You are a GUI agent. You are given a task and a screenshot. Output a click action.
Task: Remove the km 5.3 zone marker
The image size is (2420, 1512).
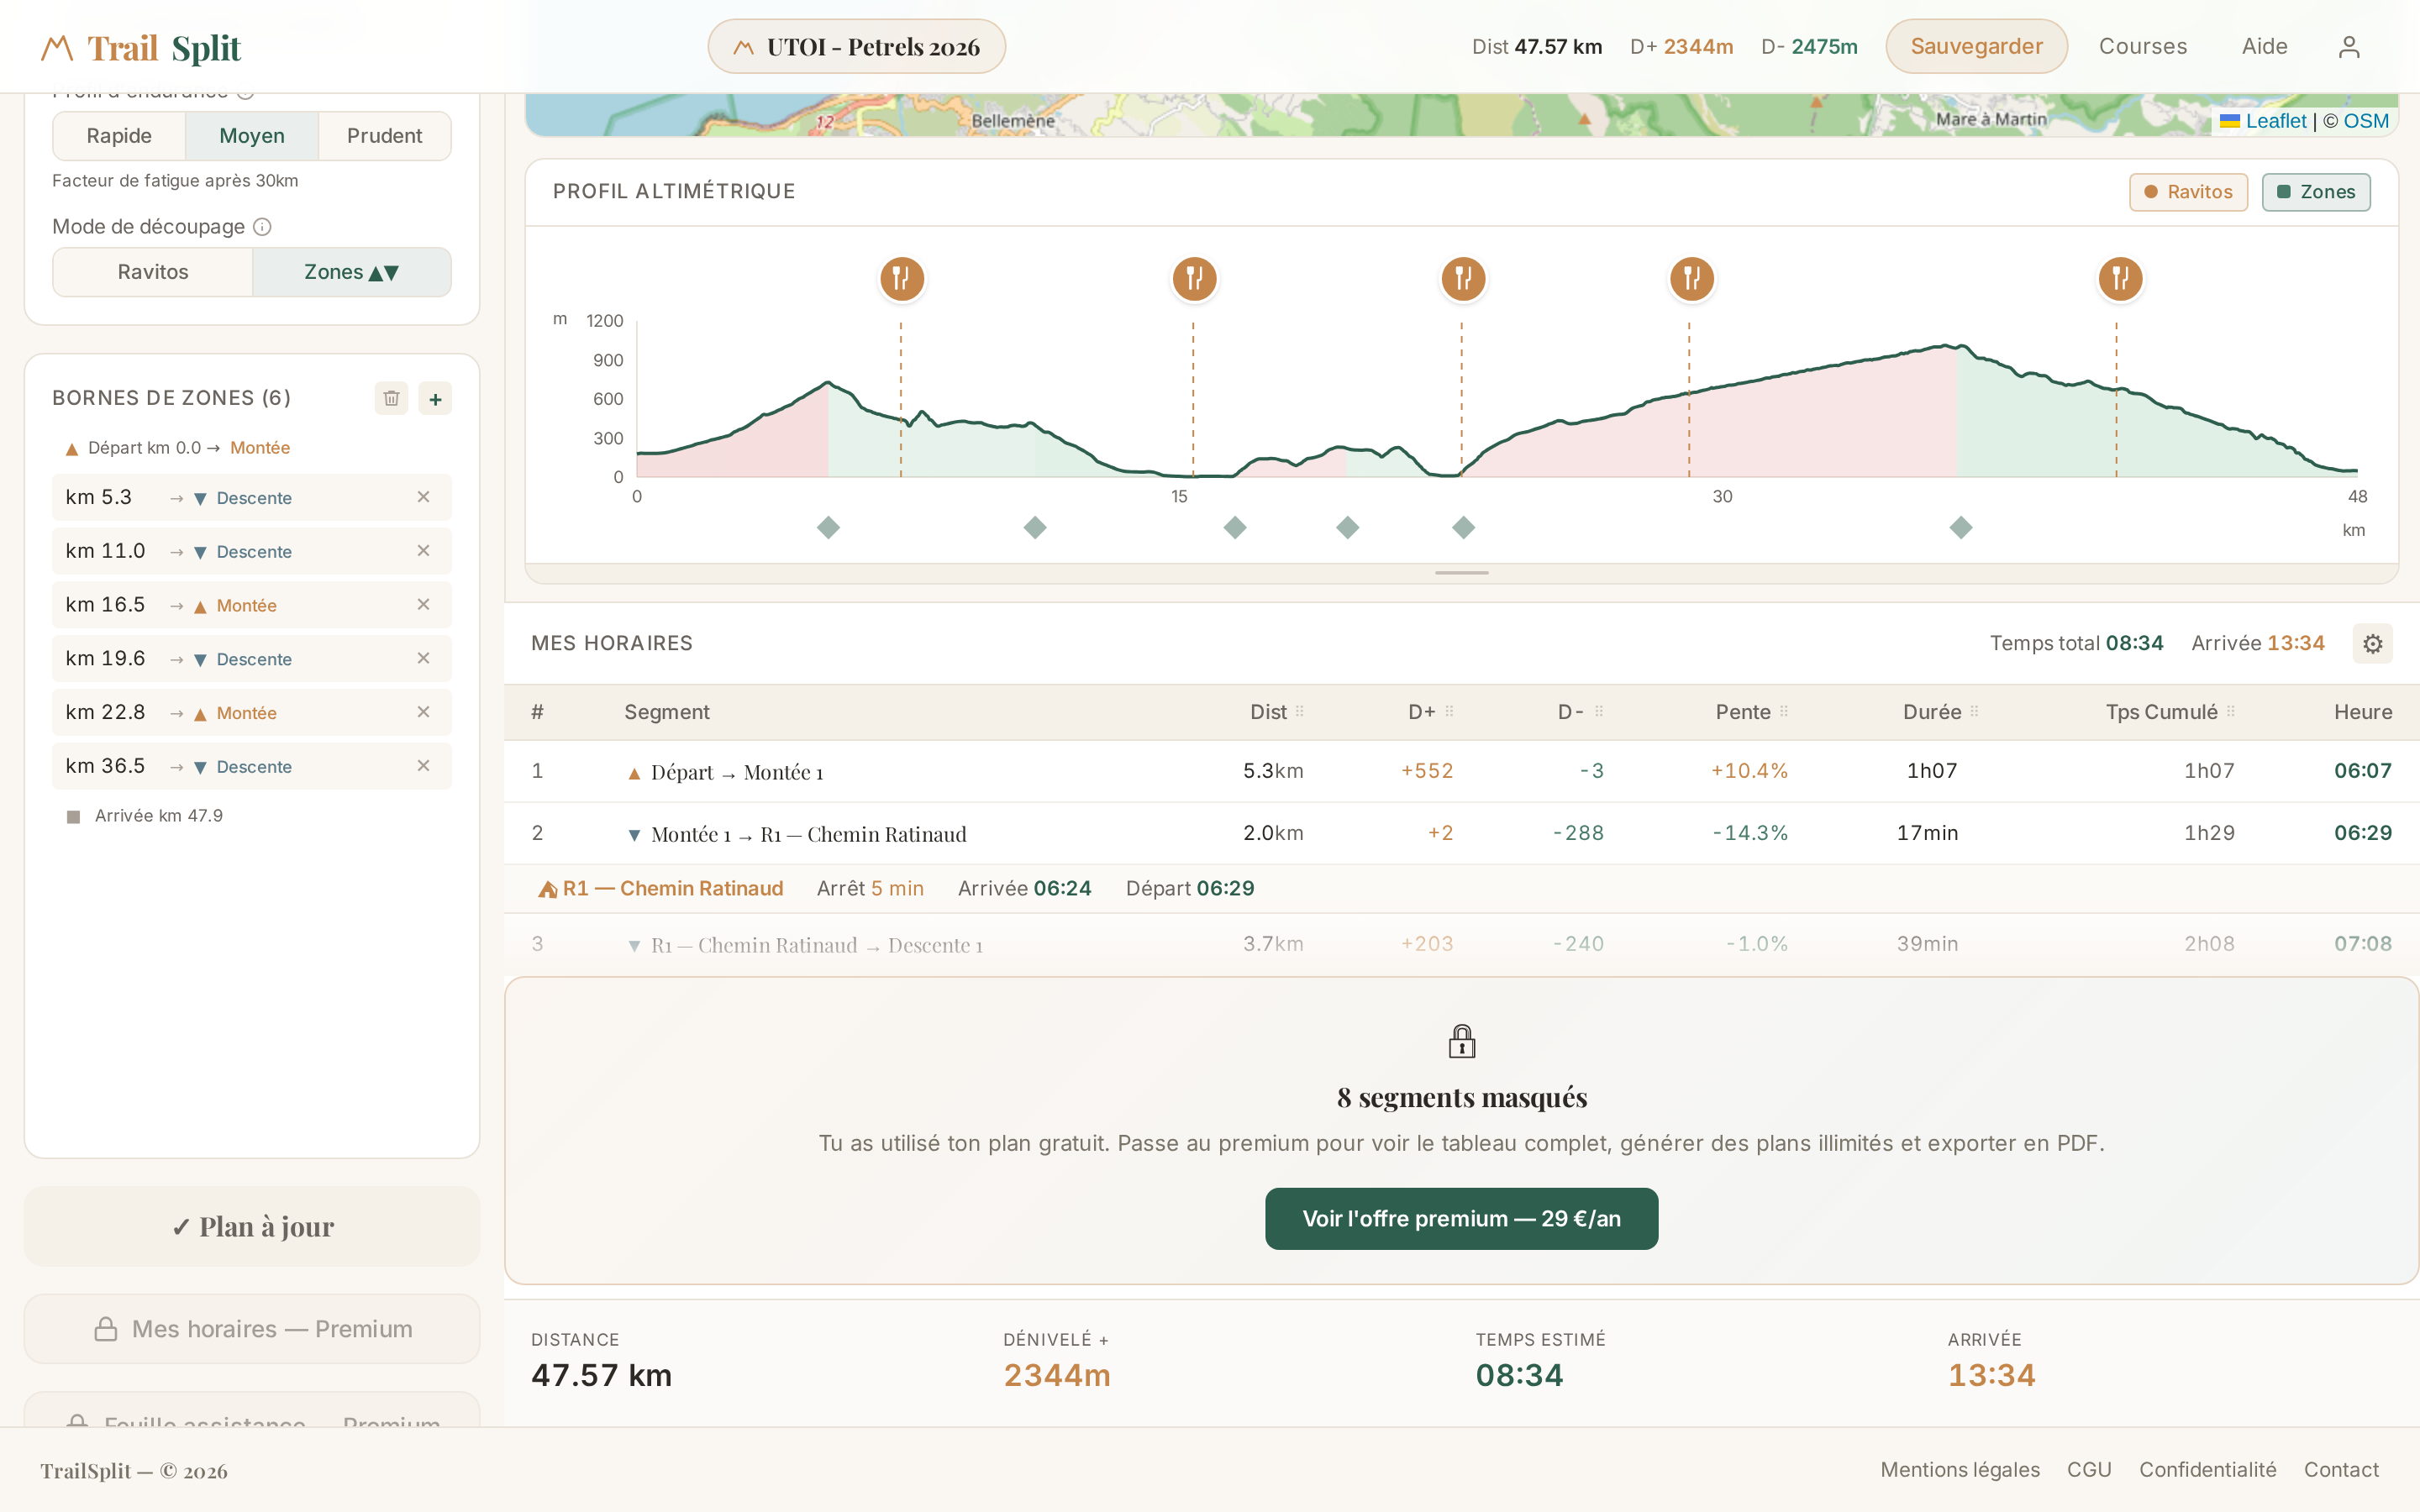tap(423, 497)
